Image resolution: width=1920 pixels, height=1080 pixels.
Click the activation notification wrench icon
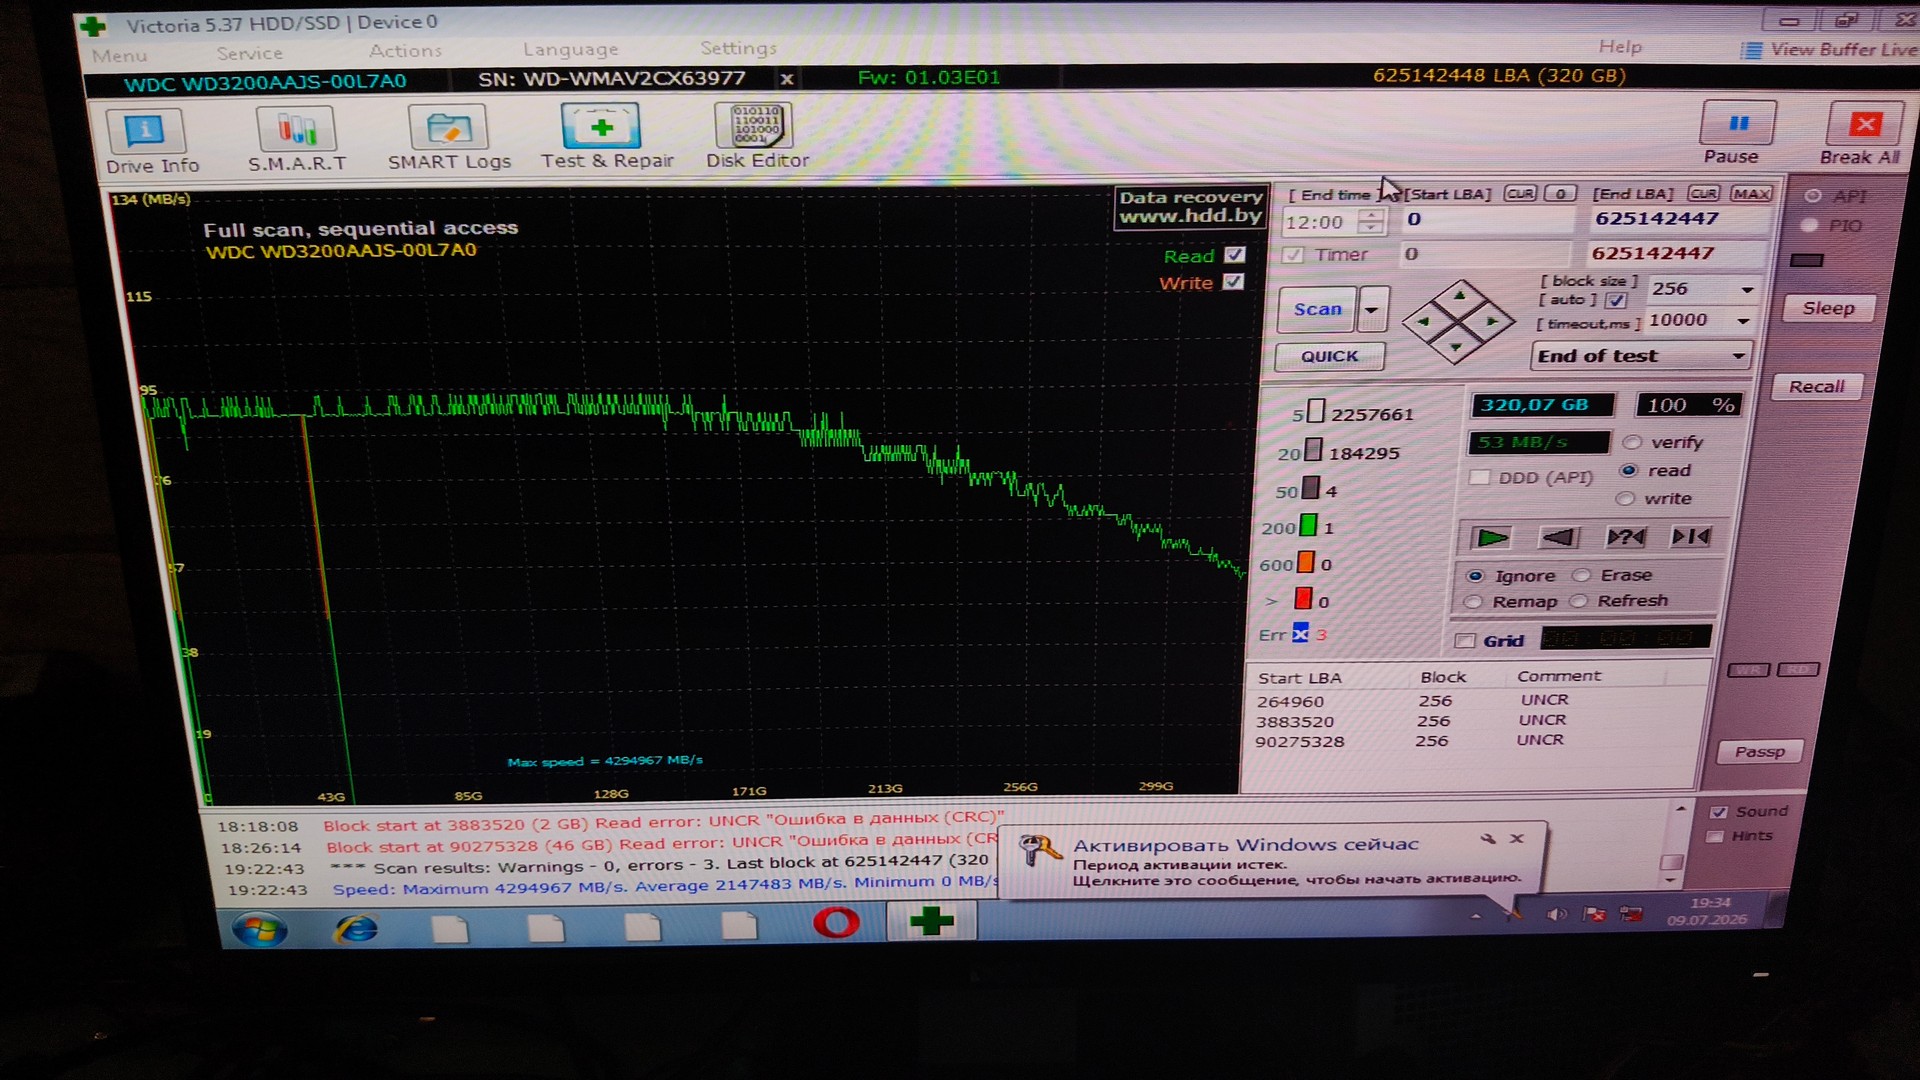click(1488, 838)
